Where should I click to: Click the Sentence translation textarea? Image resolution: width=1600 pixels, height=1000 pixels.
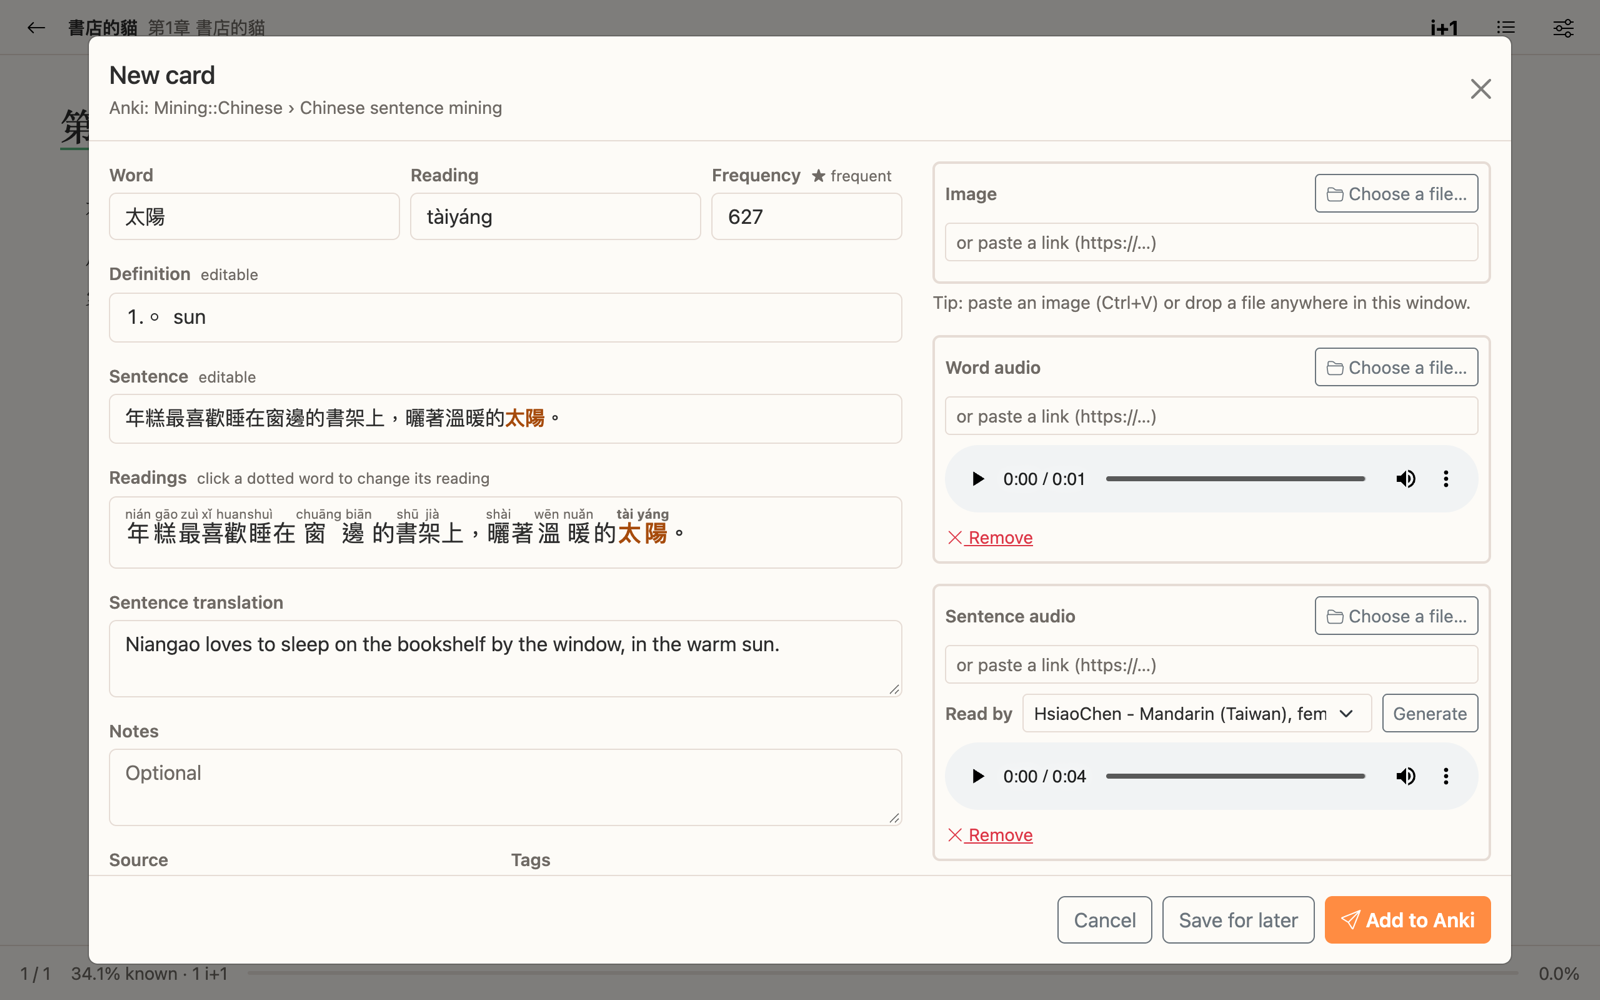505,659
